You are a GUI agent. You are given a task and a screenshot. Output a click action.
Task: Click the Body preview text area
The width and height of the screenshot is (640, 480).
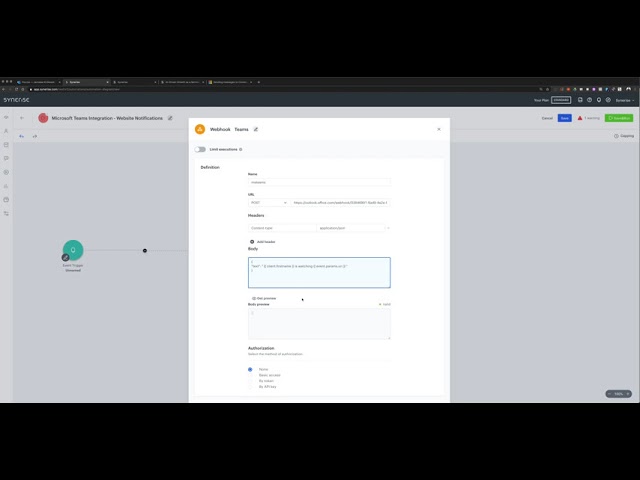(319, 324)
